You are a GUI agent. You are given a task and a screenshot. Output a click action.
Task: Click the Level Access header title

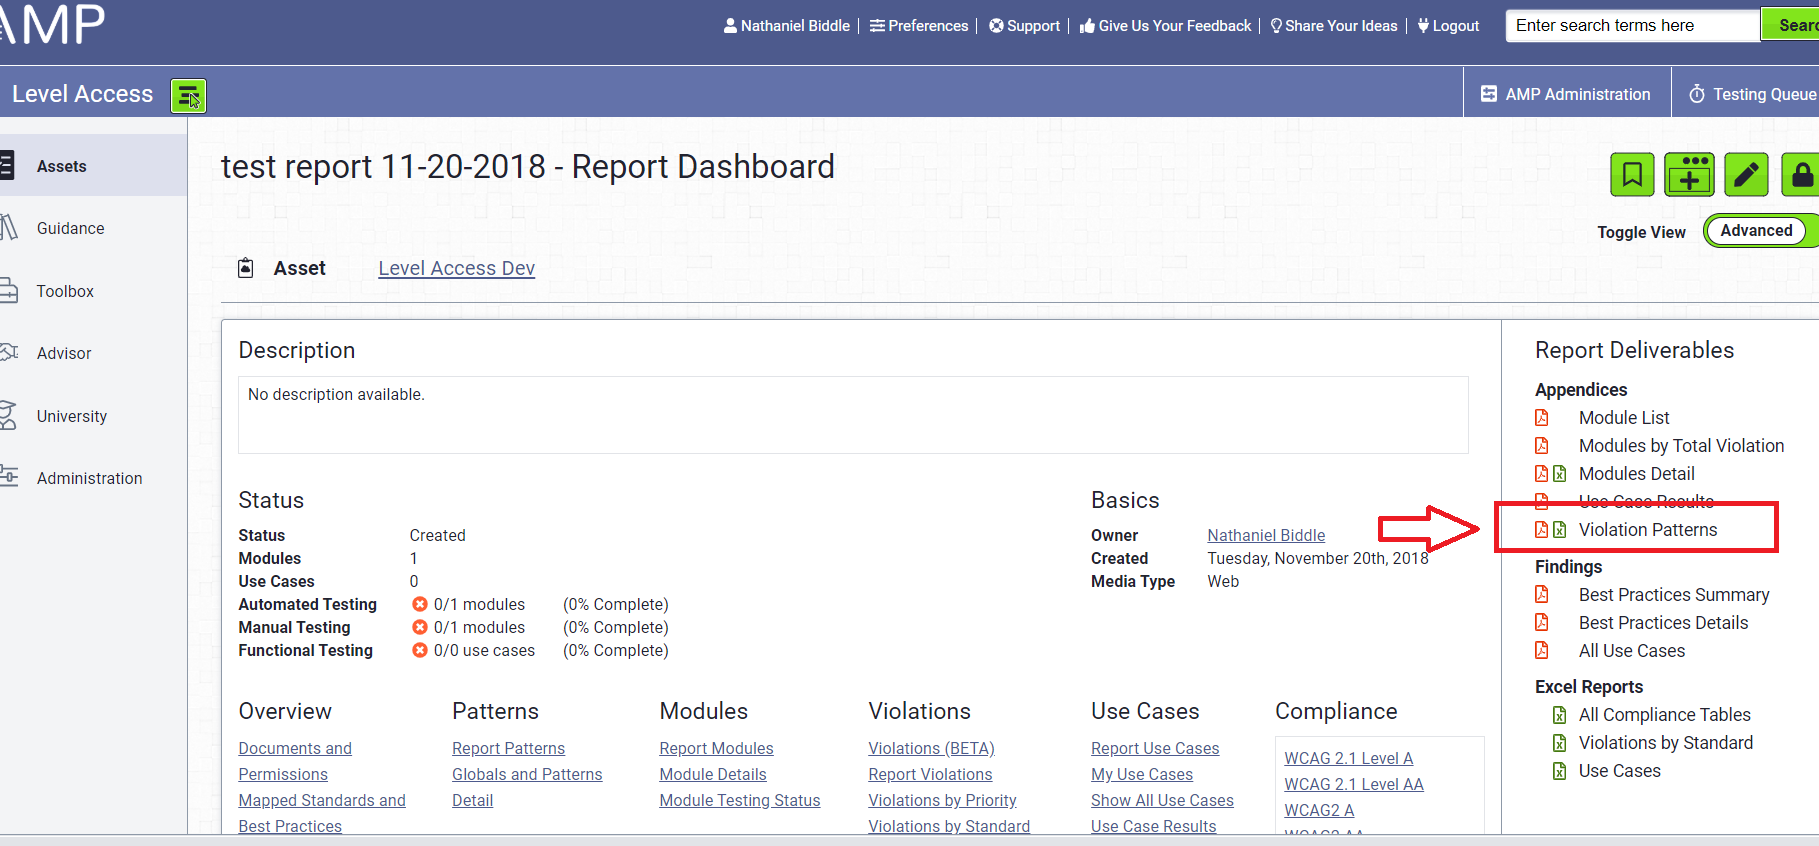pyautogui.click(x=82, y=94)
